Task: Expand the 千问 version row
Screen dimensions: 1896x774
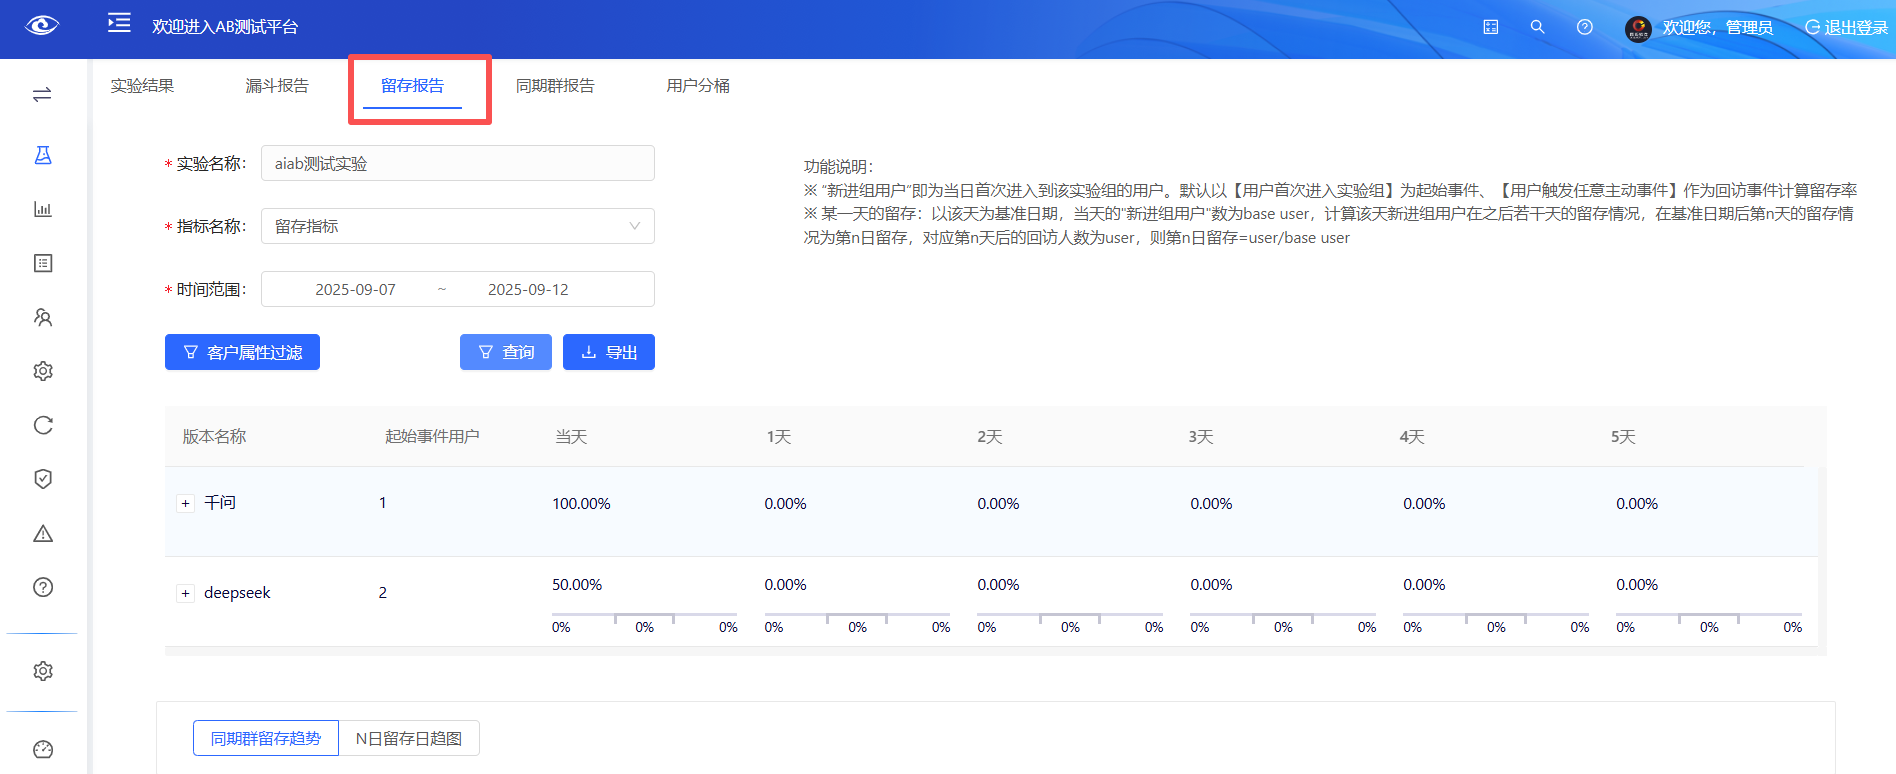Action: (185, 503)
